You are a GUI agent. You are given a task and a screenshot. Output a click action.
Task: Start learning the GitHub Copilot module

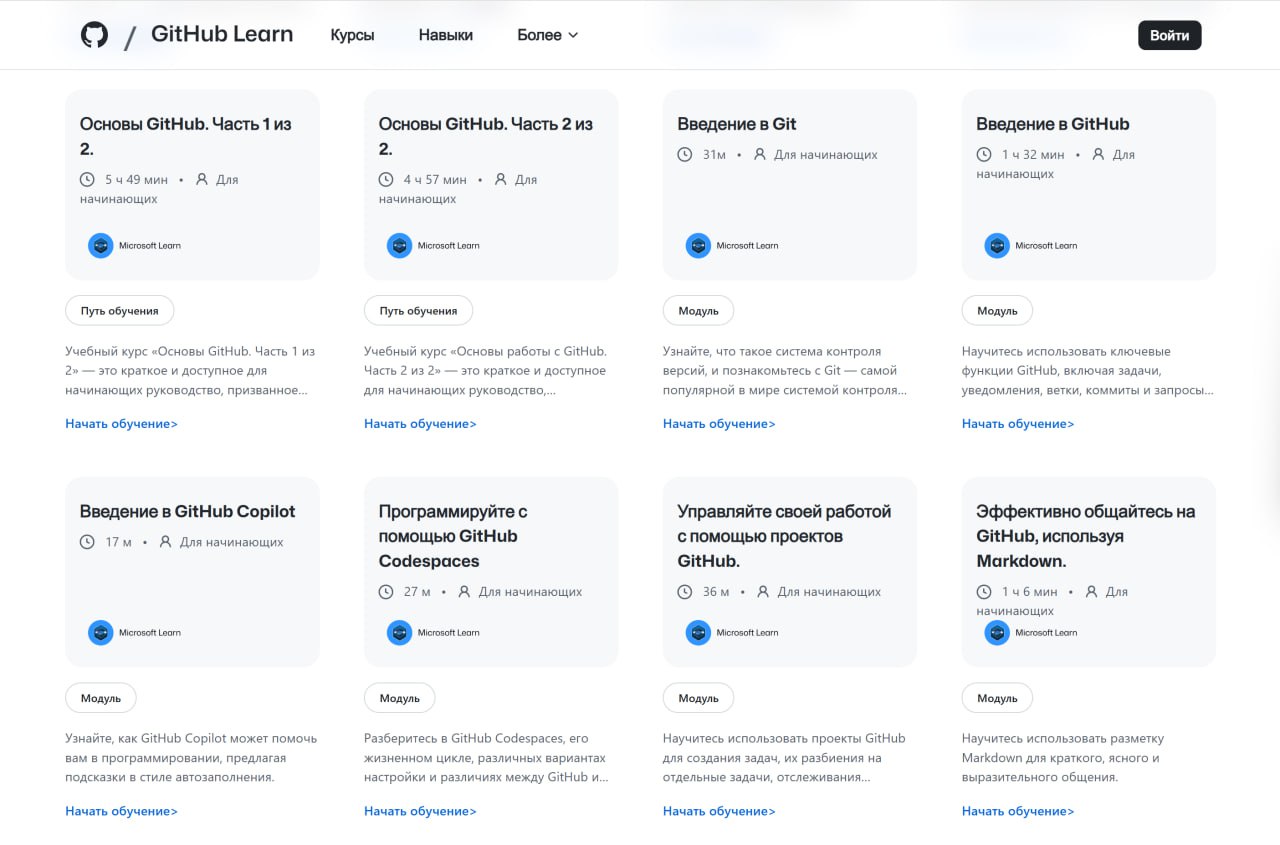pyautogui.click(x=122, y=811)
